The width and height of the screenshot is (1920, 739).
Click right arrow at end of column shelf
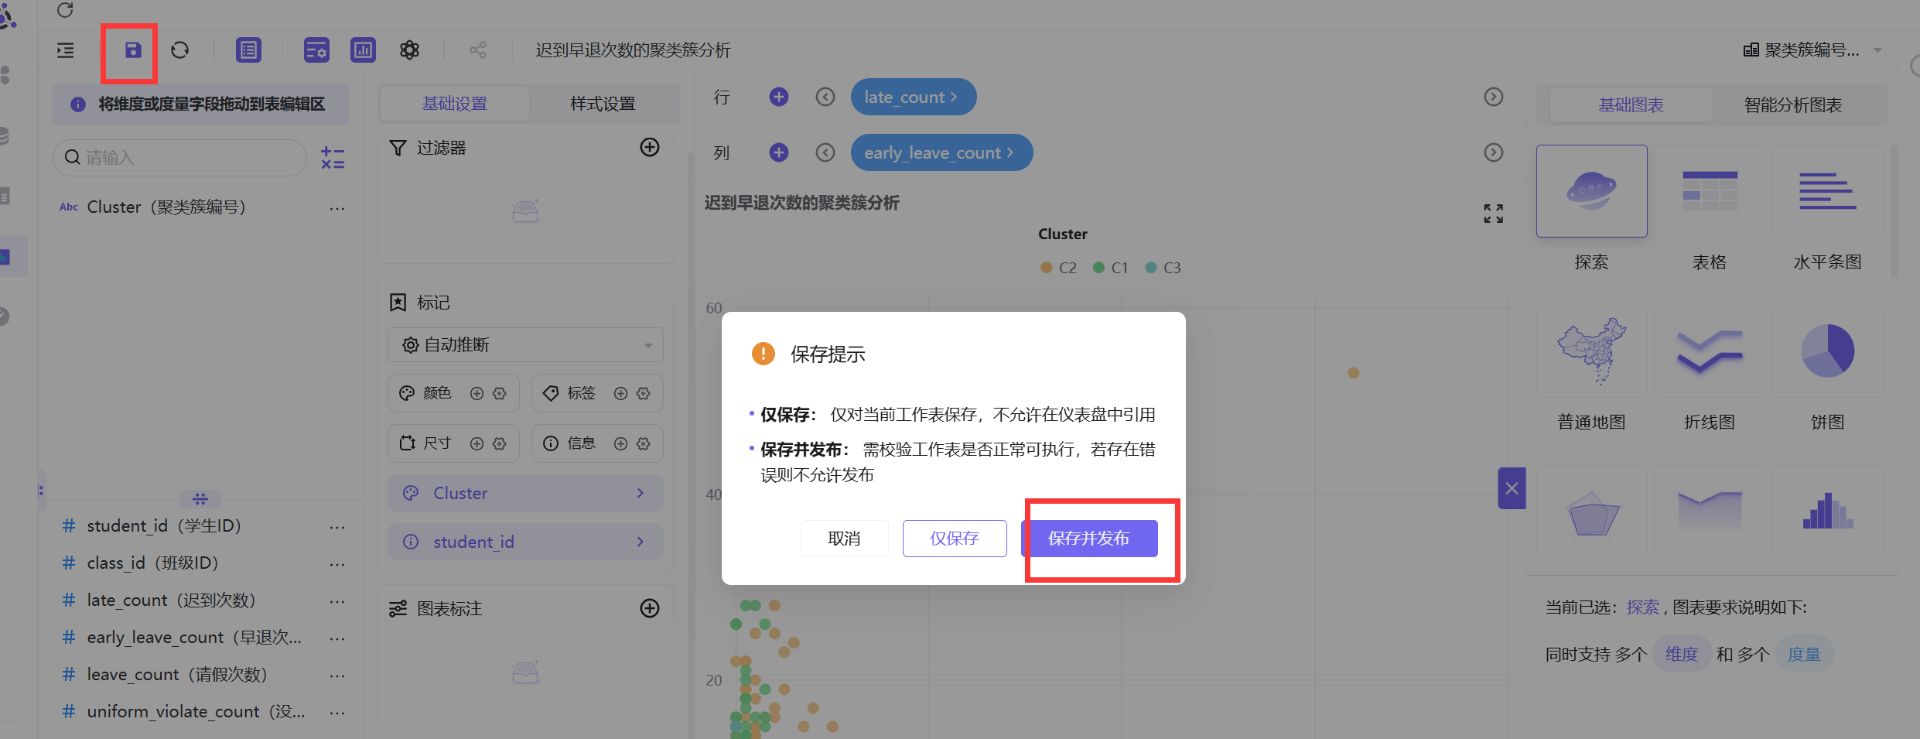click(1493, 152)
